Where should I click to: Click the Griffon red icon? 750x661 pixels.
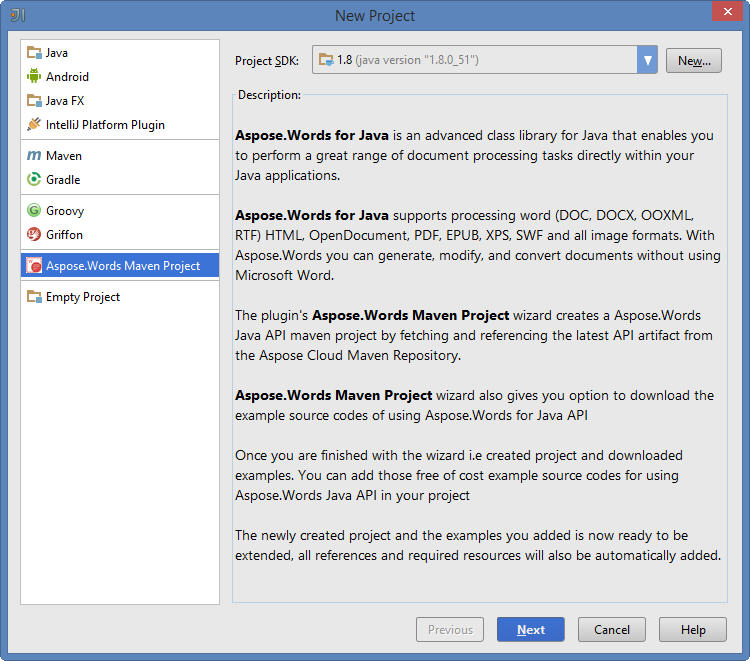click(34, 235)
